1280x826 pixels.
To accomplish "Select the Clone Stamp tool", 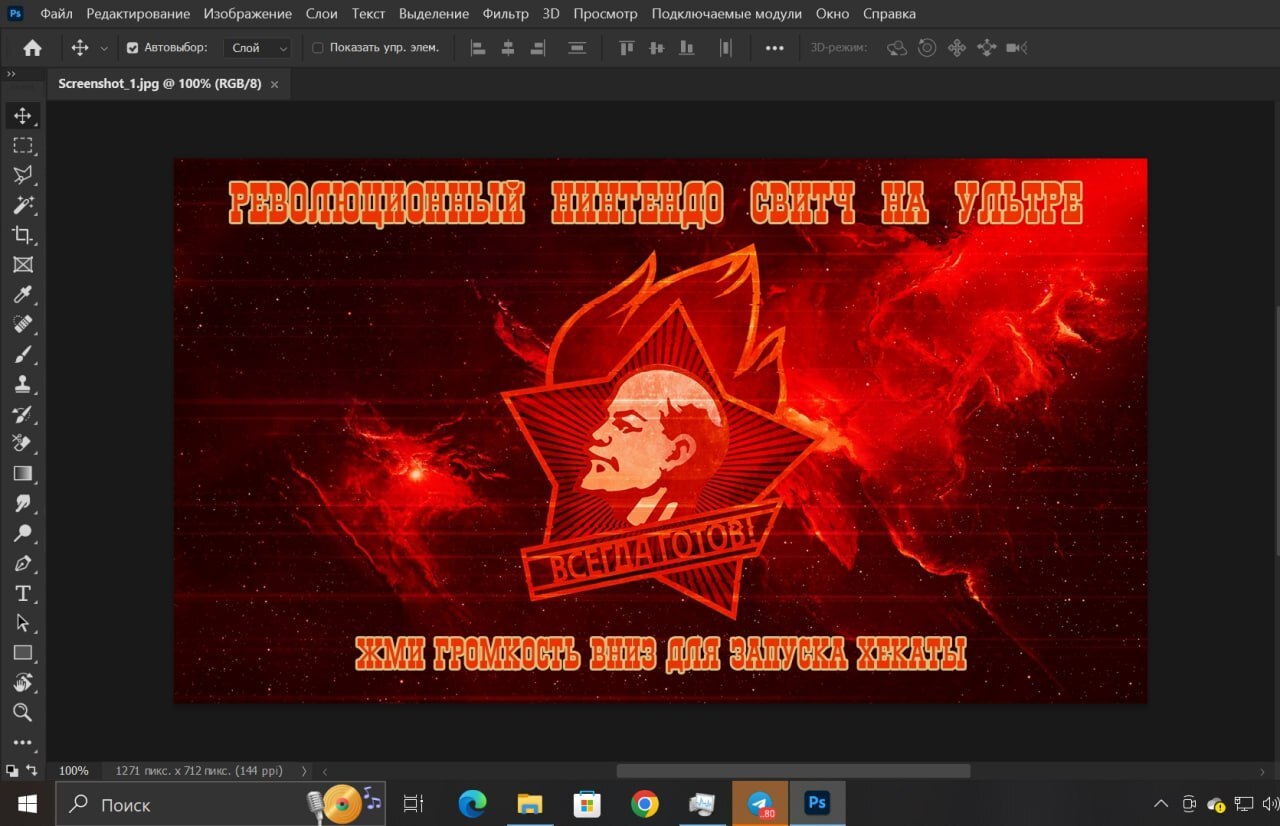I will (22, 384).
